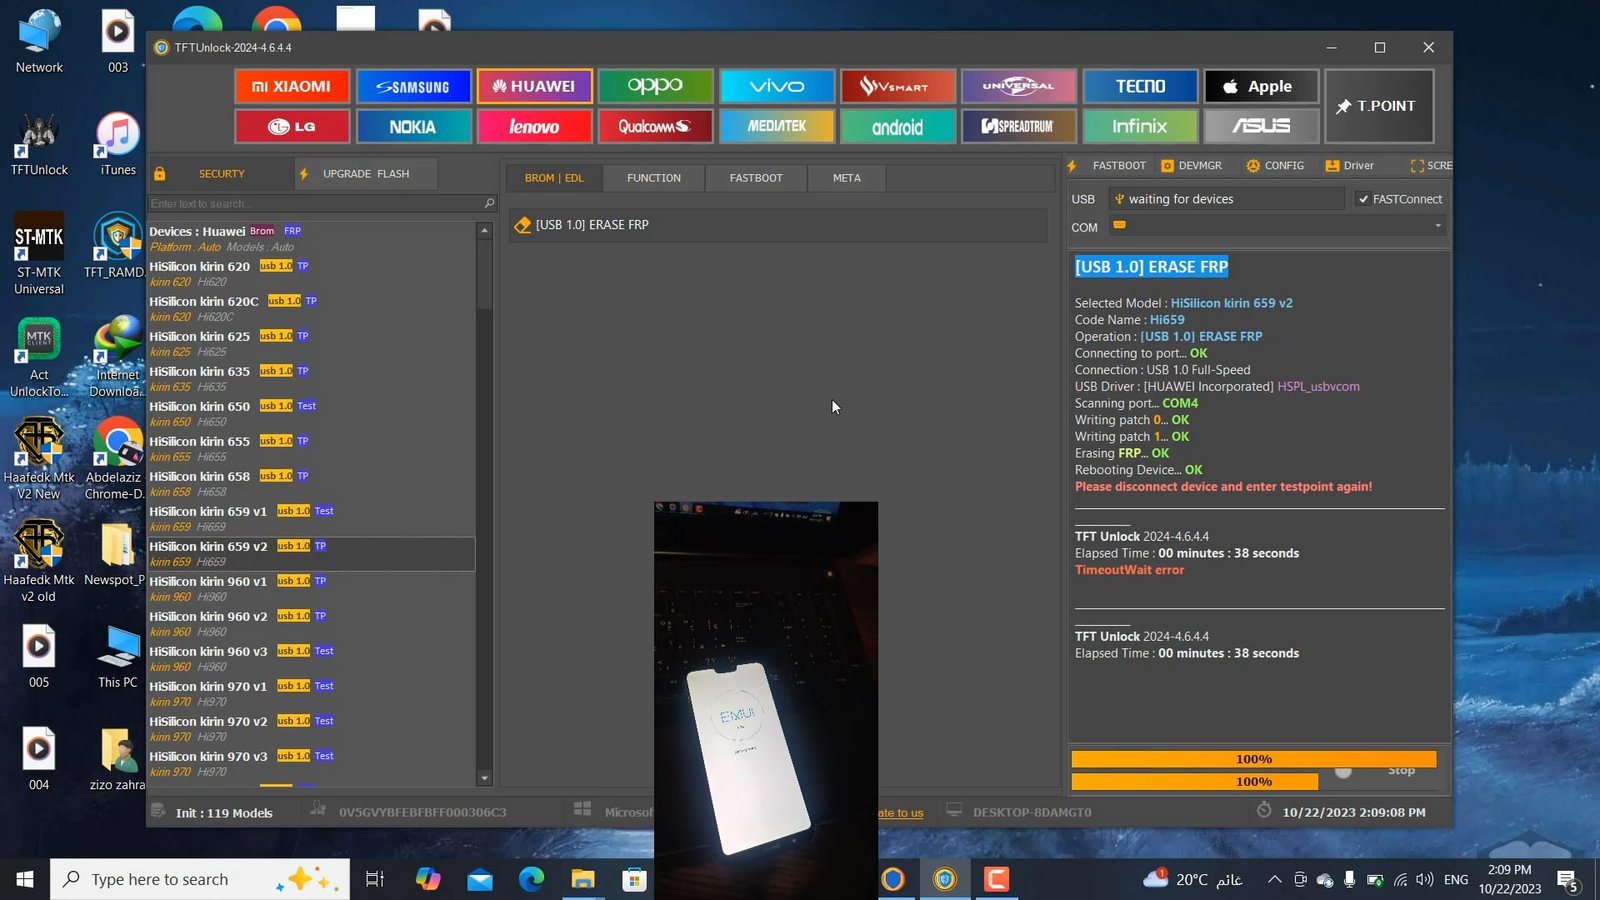Viewport: 1600px width, 900px height.
Task: Click the upper 100% progress bar
Action: [1254, 759]
